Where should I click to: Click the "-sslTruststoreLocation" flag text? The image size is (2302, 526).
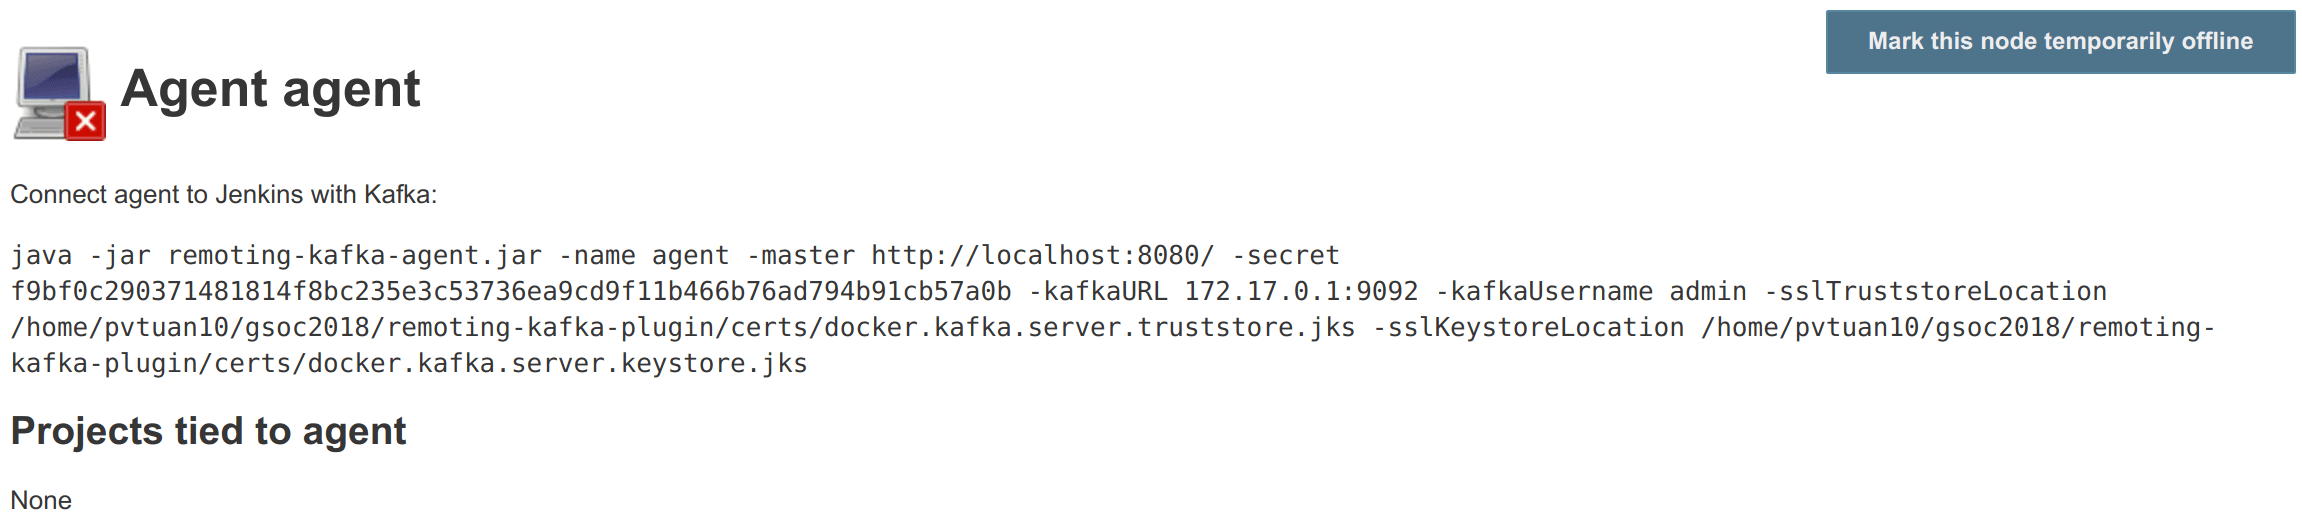point(1935,292)
